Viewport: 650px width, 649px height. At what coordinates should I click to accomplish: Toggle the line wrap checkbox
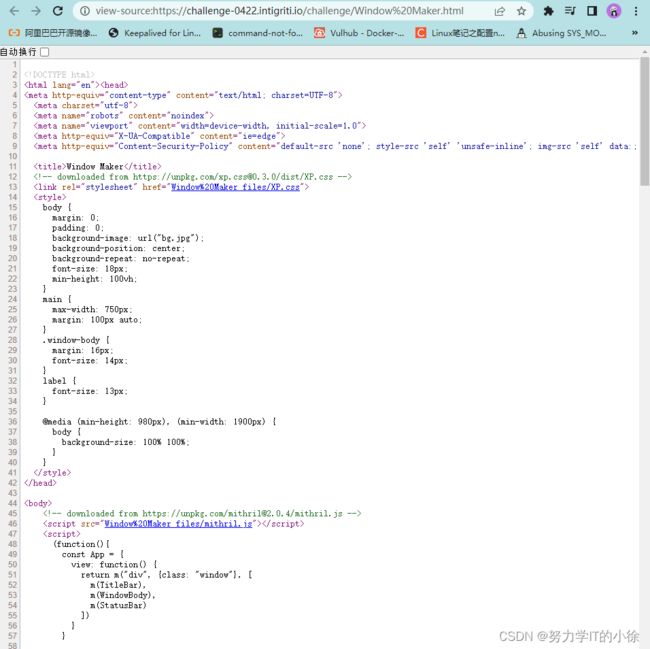45,52
